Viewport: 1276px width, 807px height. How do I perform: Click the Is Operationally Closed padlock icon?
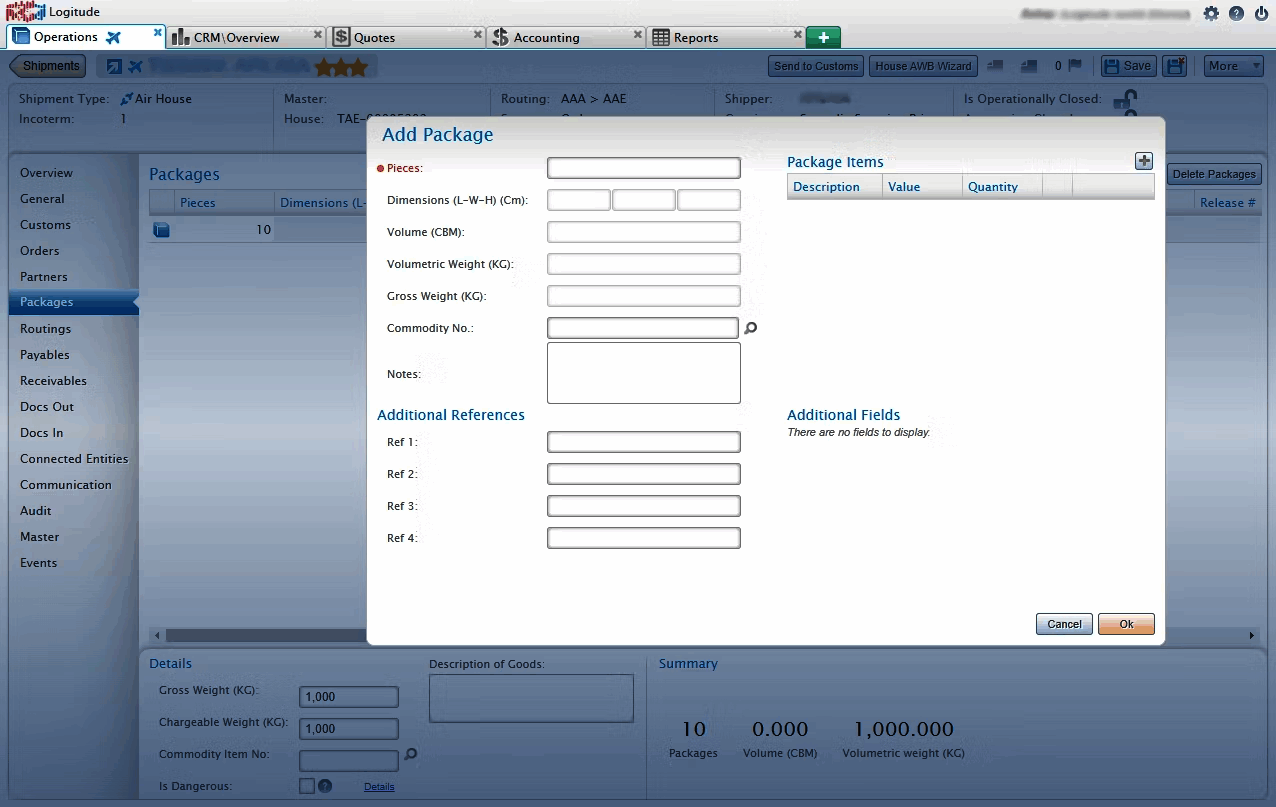pos(1125,99)
